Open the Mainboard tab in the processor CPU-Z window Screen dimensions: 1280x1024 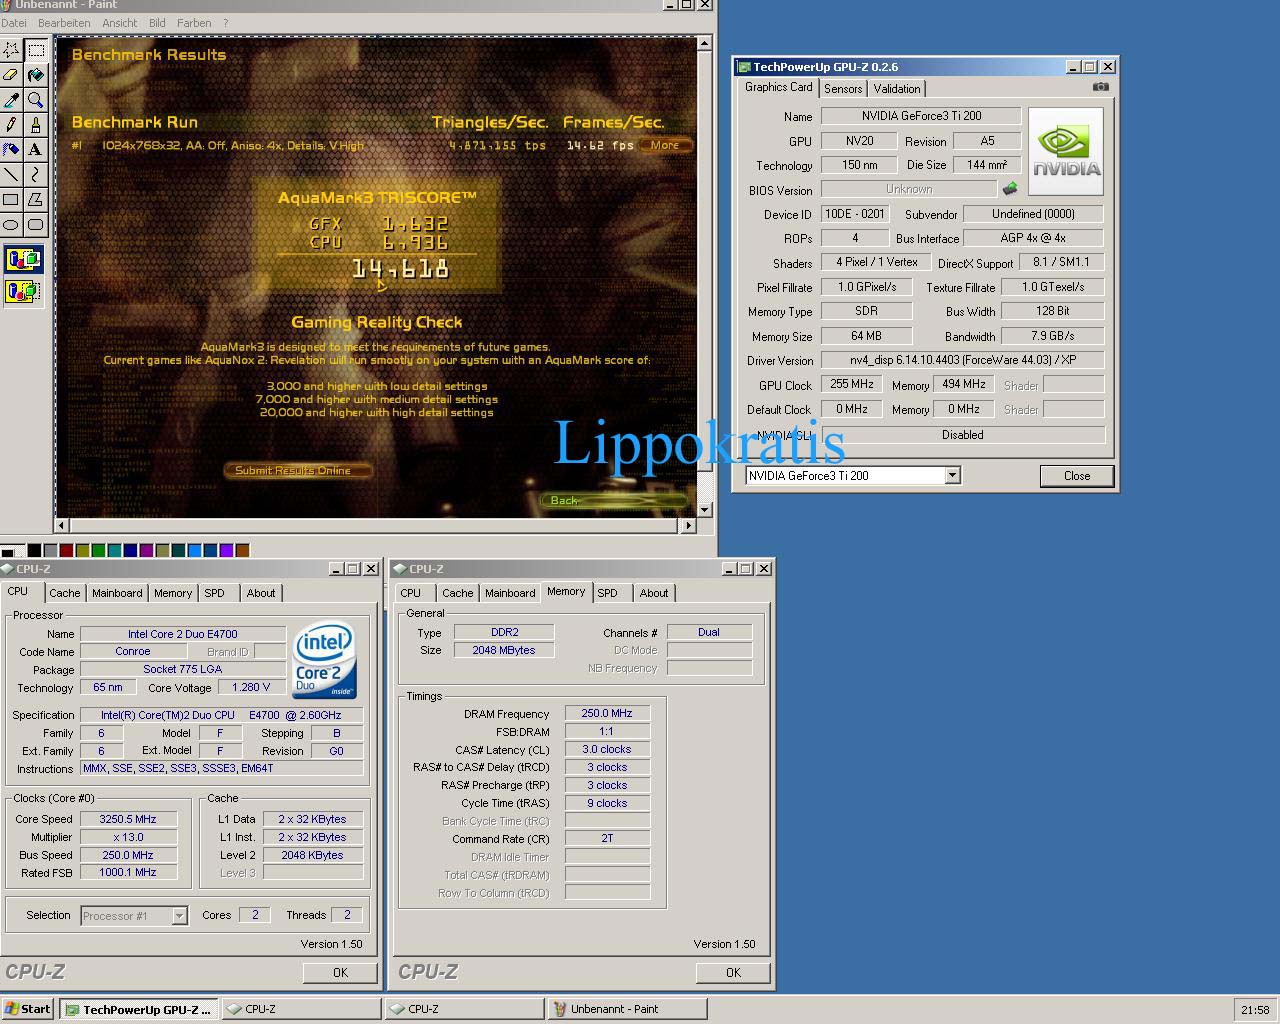click(117, 593)
